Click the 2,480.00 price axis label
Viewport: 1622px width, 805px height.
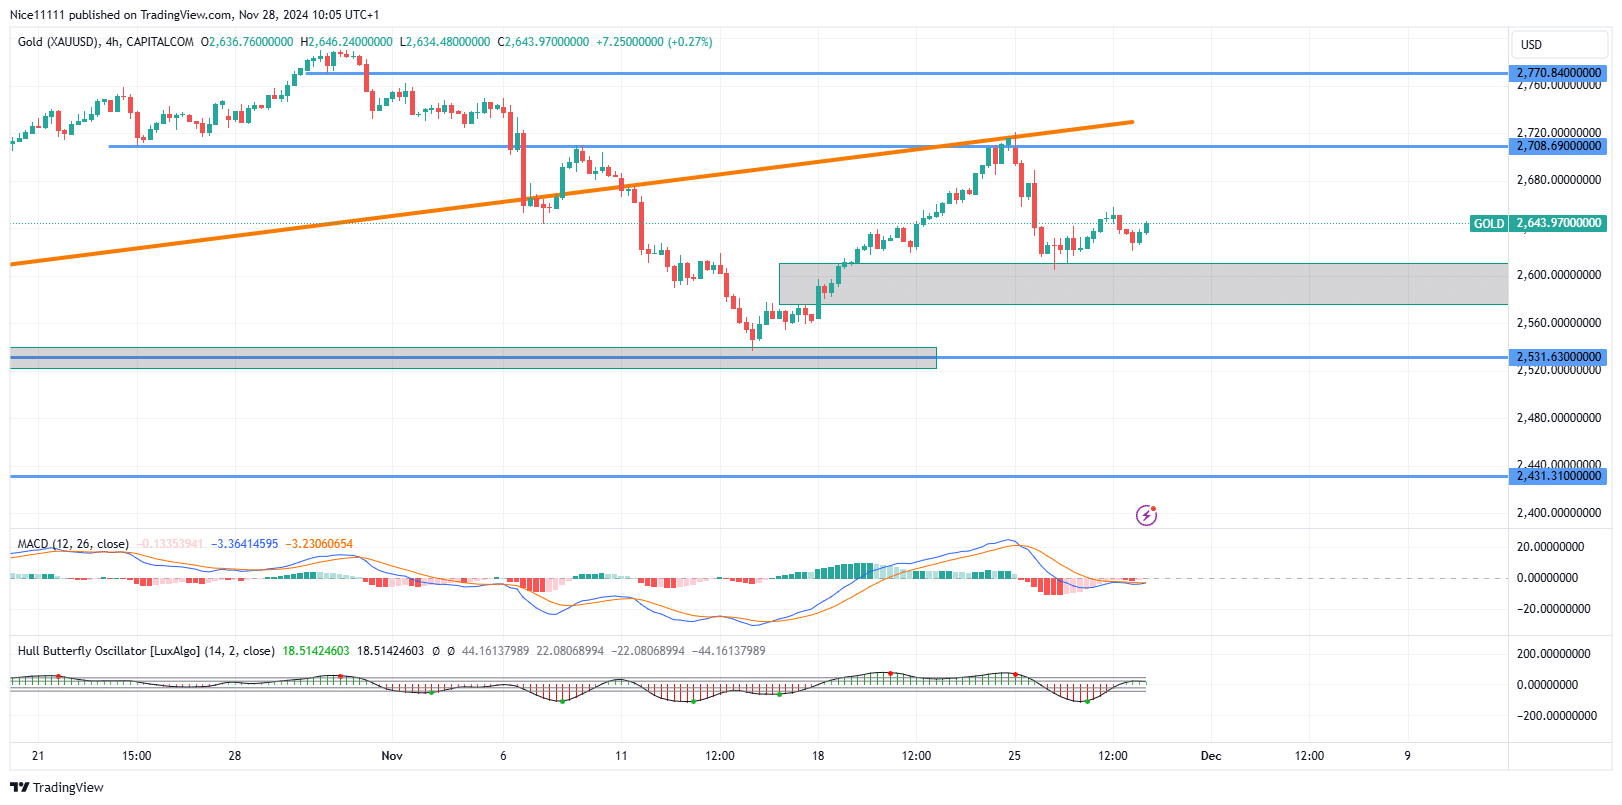pos(1559,418)
